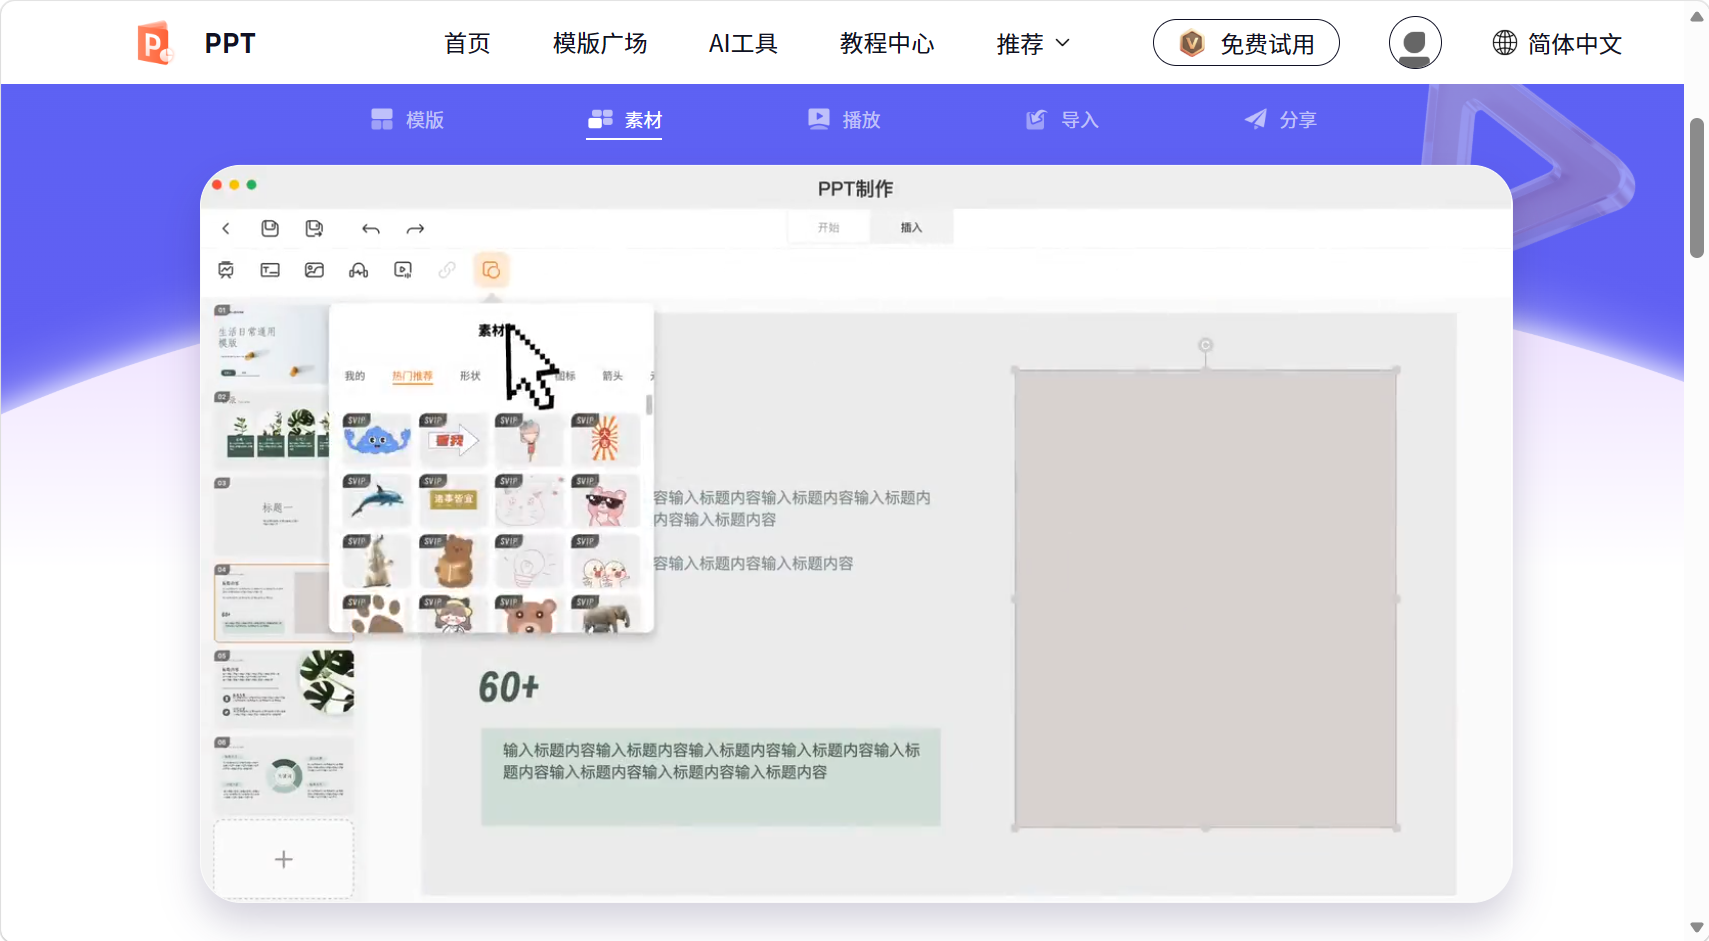Click the insert text box icon

click(270, 270)
